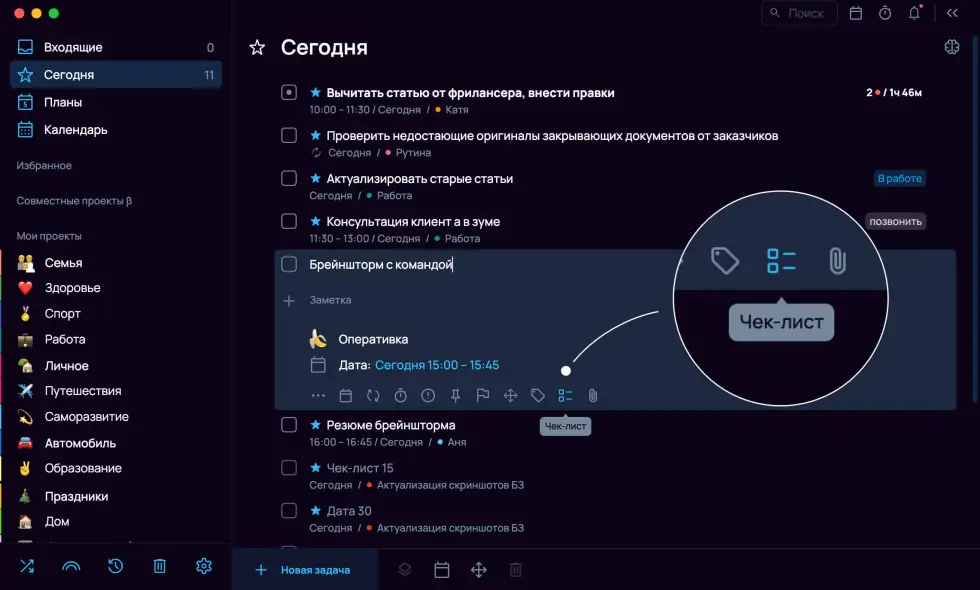Complete the Резюме брейншторма task checkbox

pos(289,424)
